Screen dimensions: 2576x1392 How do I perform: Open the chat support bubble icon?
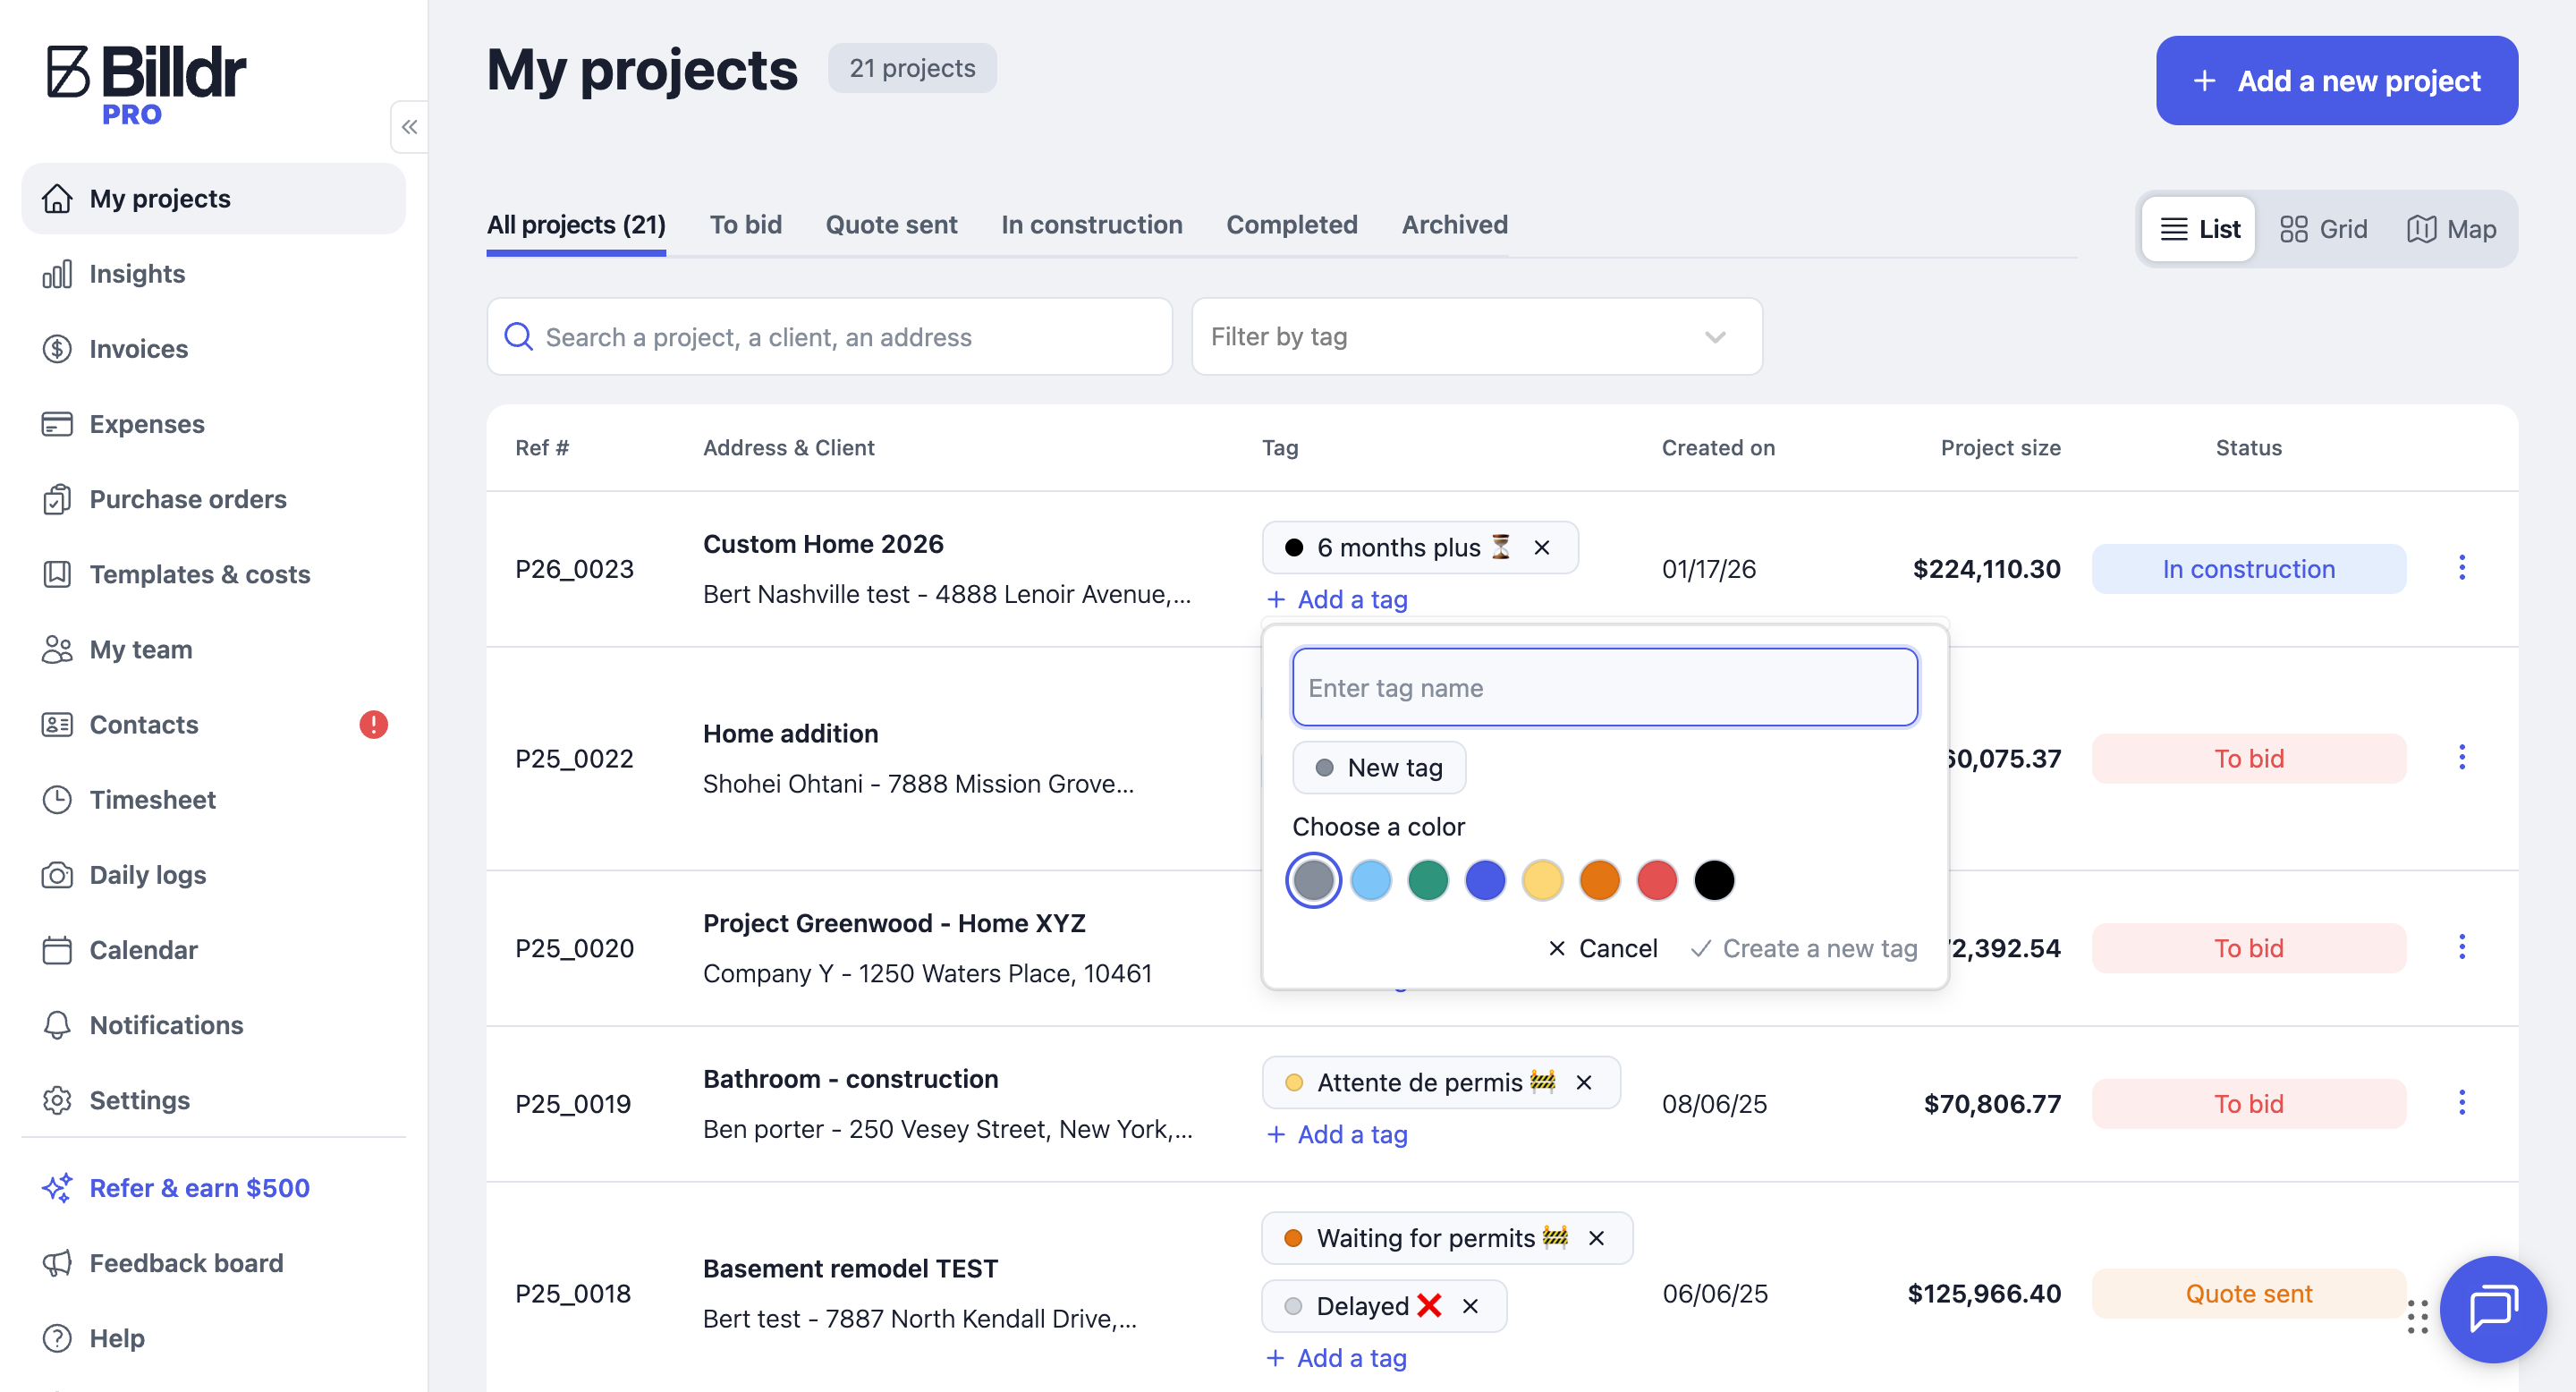pos(2492,1308)
